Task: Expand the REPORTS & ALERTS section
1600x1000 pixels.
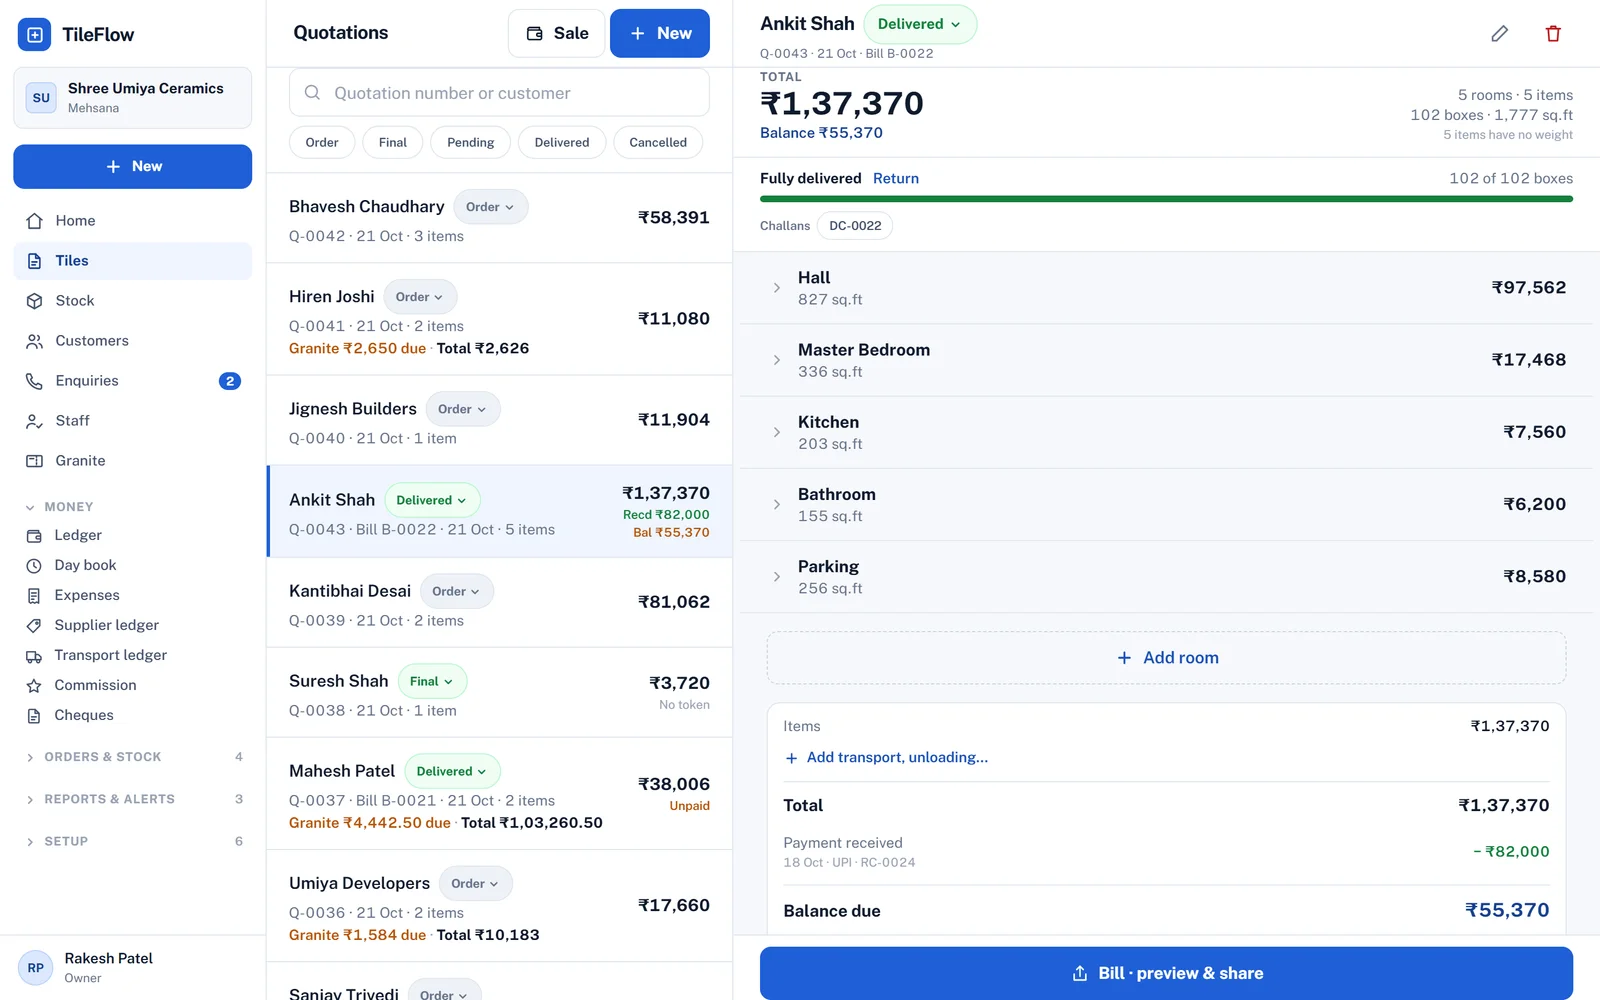Action: pyautogui.click(x=132, y=799)
